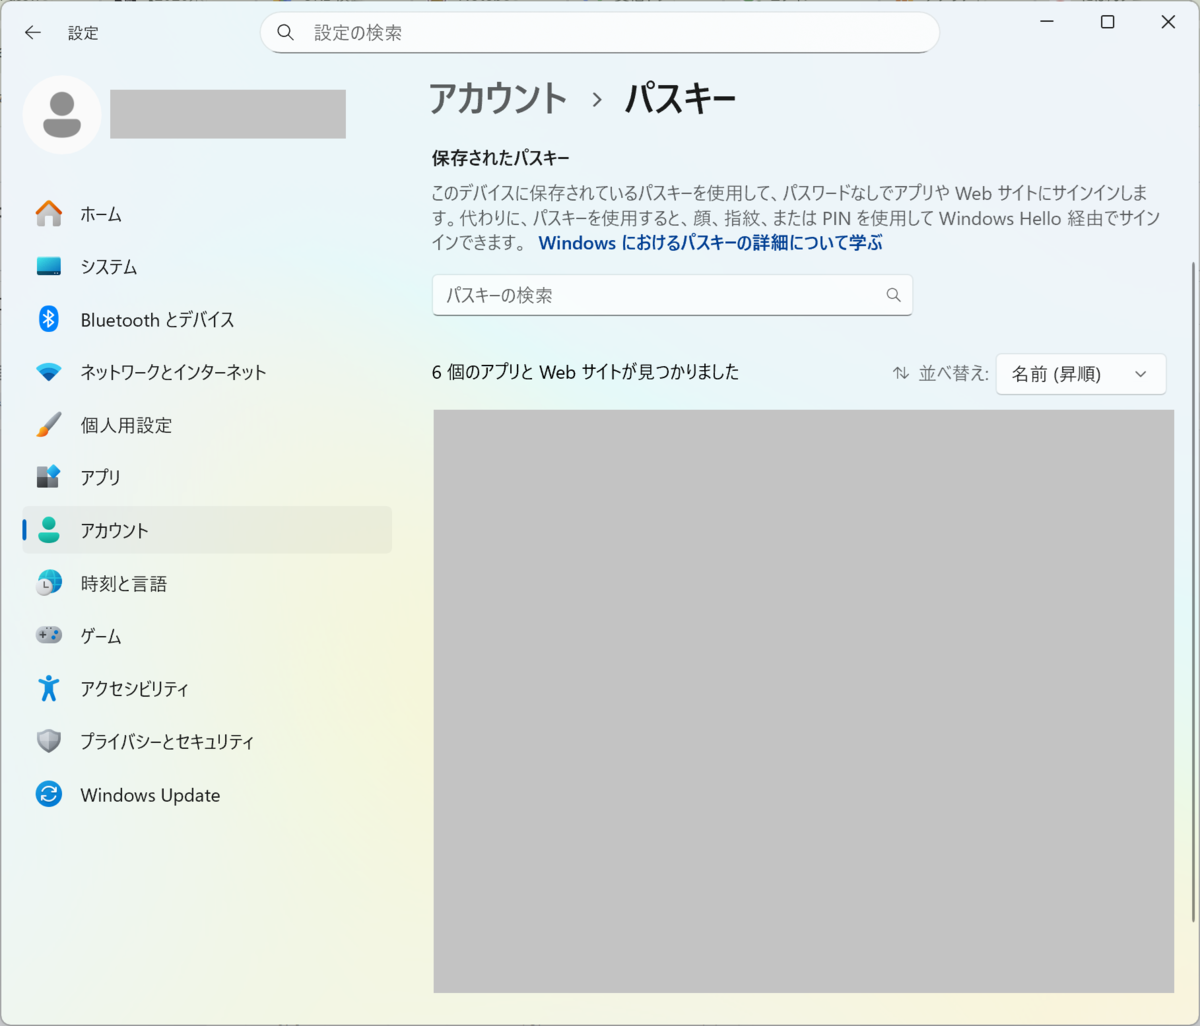Open ネットワークとインターネット settings

tap(172, 372)
